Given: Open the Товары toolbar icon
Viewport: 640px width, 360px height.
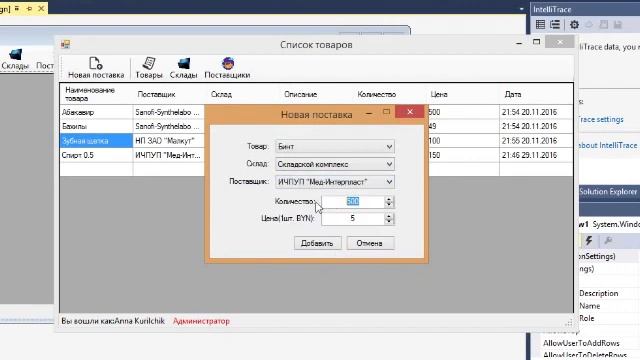Looking at the screenshot, I should (149, 68).
